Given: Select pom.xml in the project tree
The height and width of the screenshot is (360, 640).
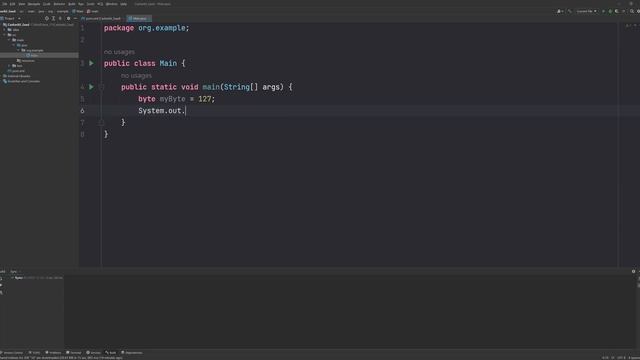Looking at the screenshot, I should click(x=17, y=71).
